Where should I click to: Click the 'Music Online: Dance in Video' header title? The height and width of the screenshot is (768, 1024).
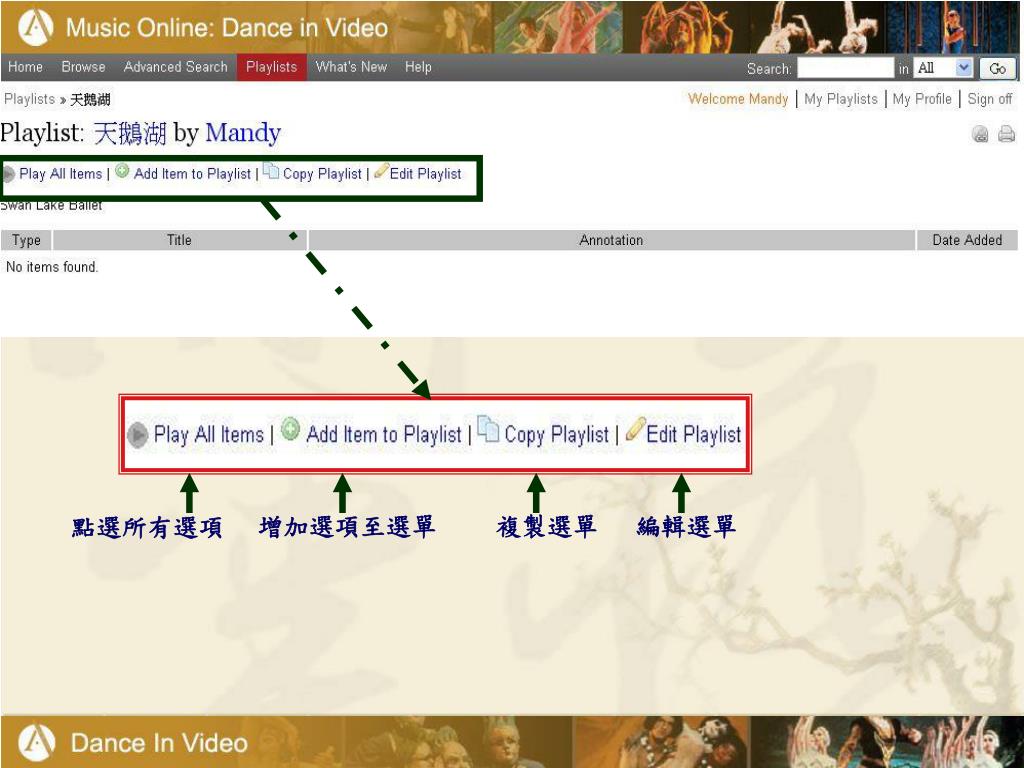tap(227, 27)
